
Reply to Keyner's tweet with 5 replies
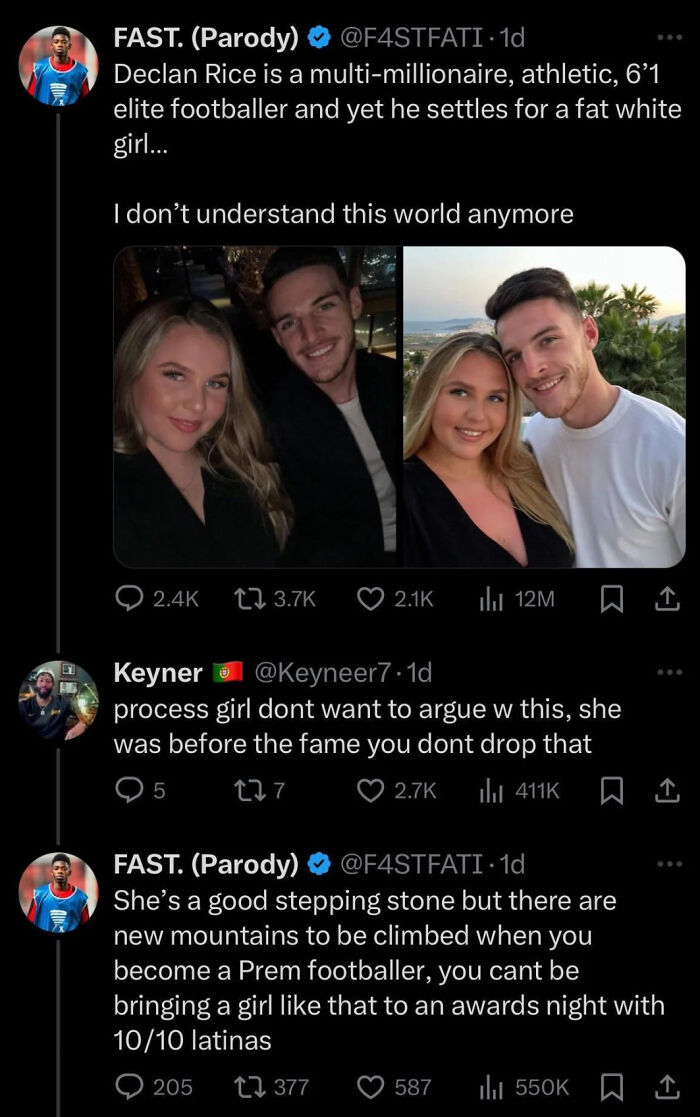pyautogui.click(x=130, y=790)
